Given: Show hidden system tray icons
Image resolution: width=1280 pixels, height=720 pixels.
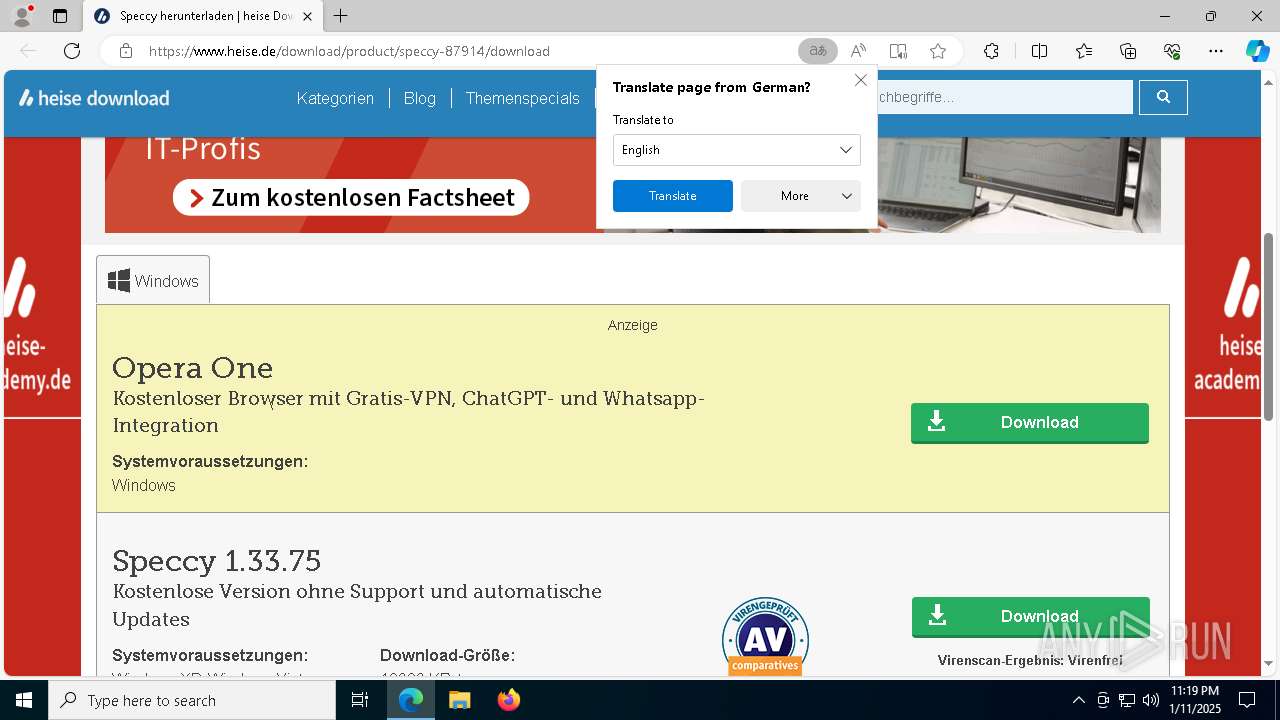Looking at the screenshot, I should coord(1078,700).
